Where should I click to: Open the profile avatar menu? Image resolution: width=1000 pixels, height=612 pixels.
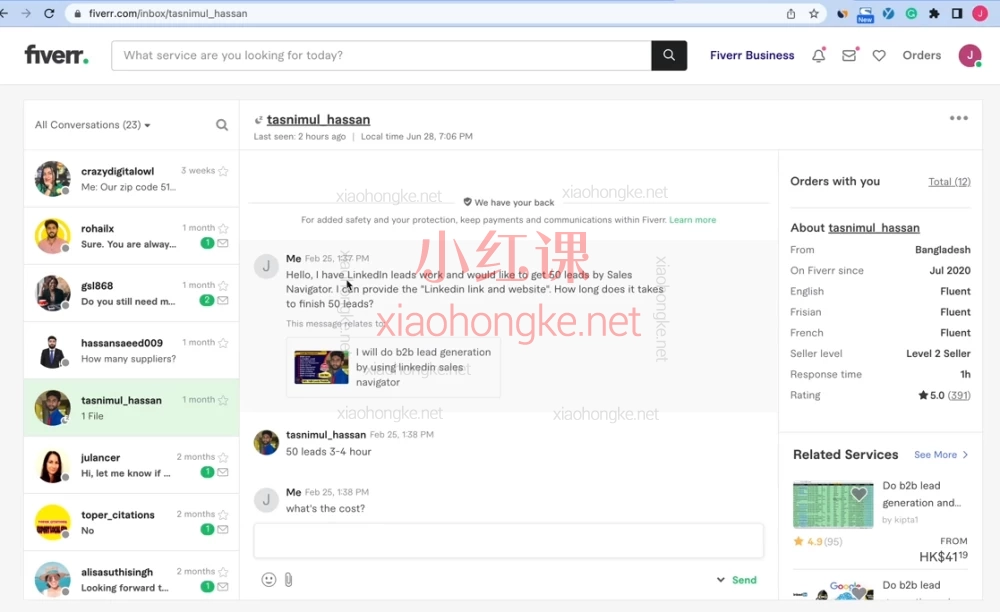pyautogui.click(x=970, y=55)
